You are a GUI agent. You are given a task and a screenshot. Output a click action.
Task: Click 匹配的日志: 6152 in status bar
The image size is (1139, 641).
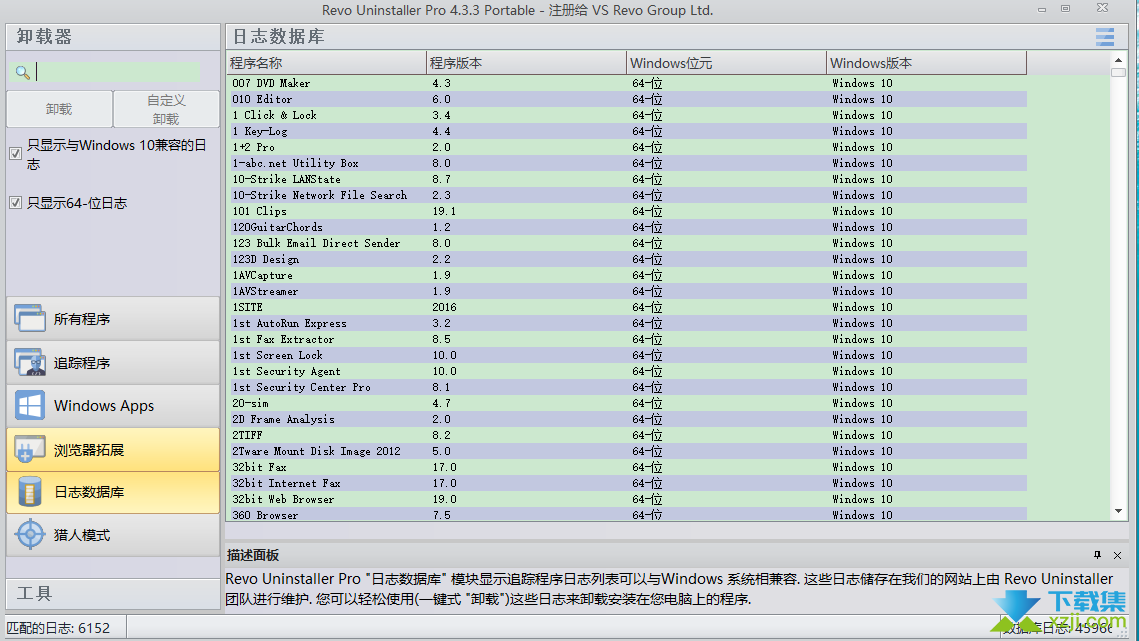tap(58, 628)
